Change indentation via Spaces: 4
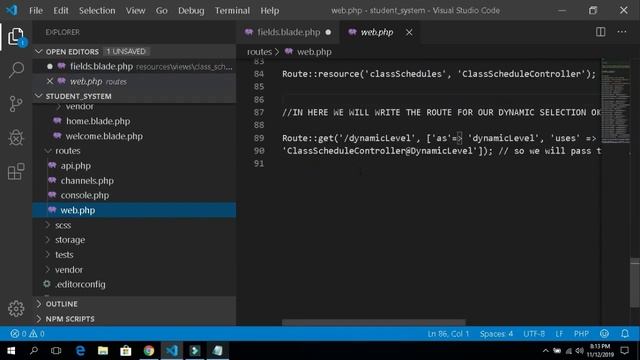Image resolution: width=640 pixels, height=360 pixels. 496,334
